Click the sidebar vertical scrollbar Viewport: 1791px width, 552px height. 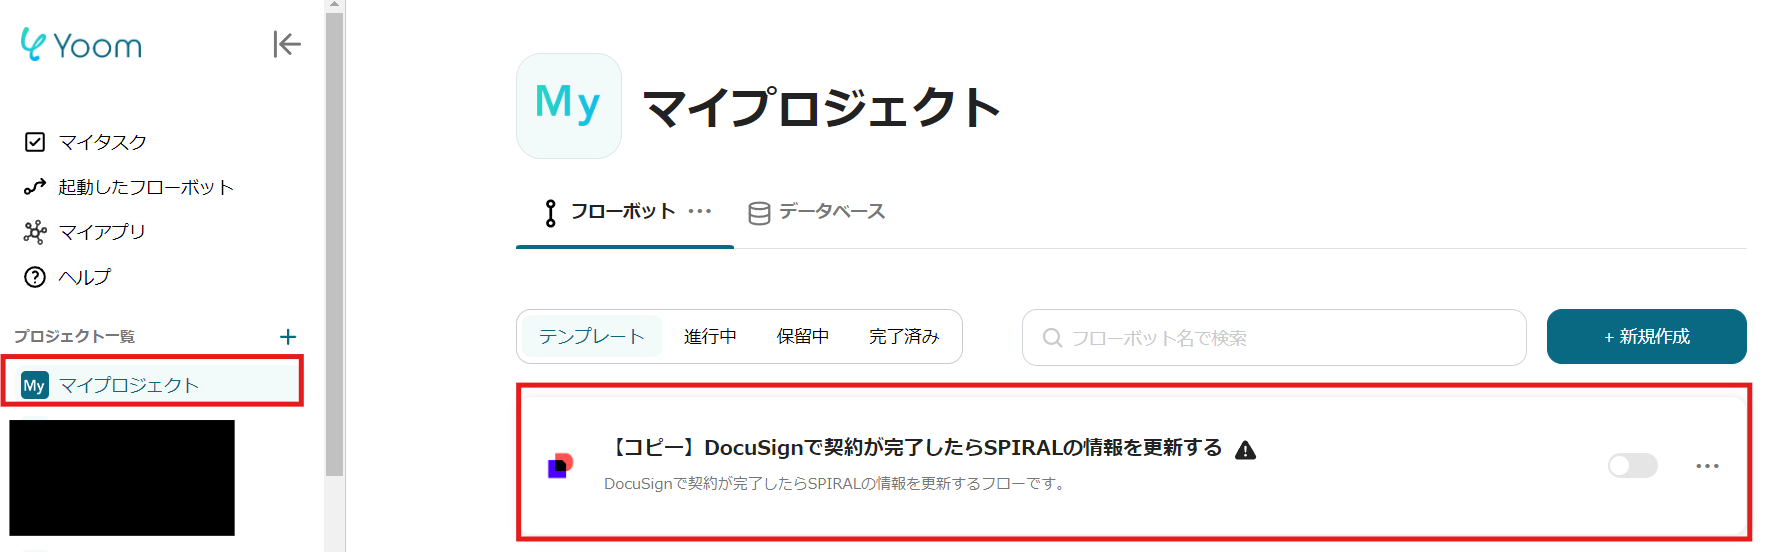coord(334,244)
